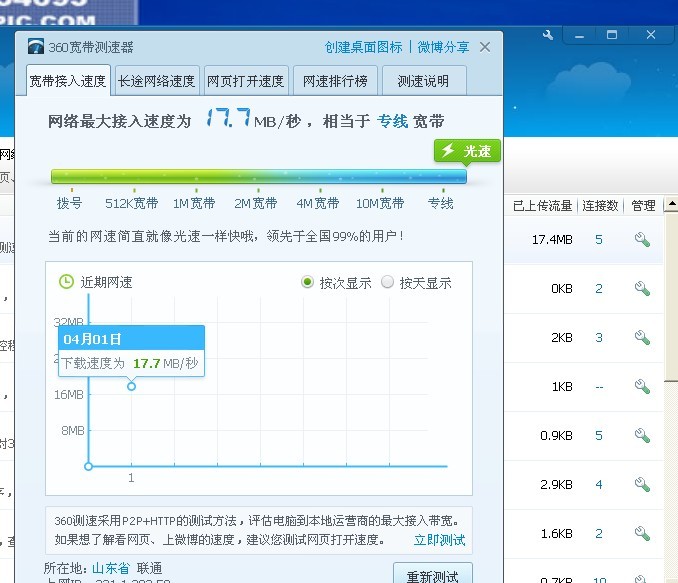Open the 测速说明 tab

(424, 80)
